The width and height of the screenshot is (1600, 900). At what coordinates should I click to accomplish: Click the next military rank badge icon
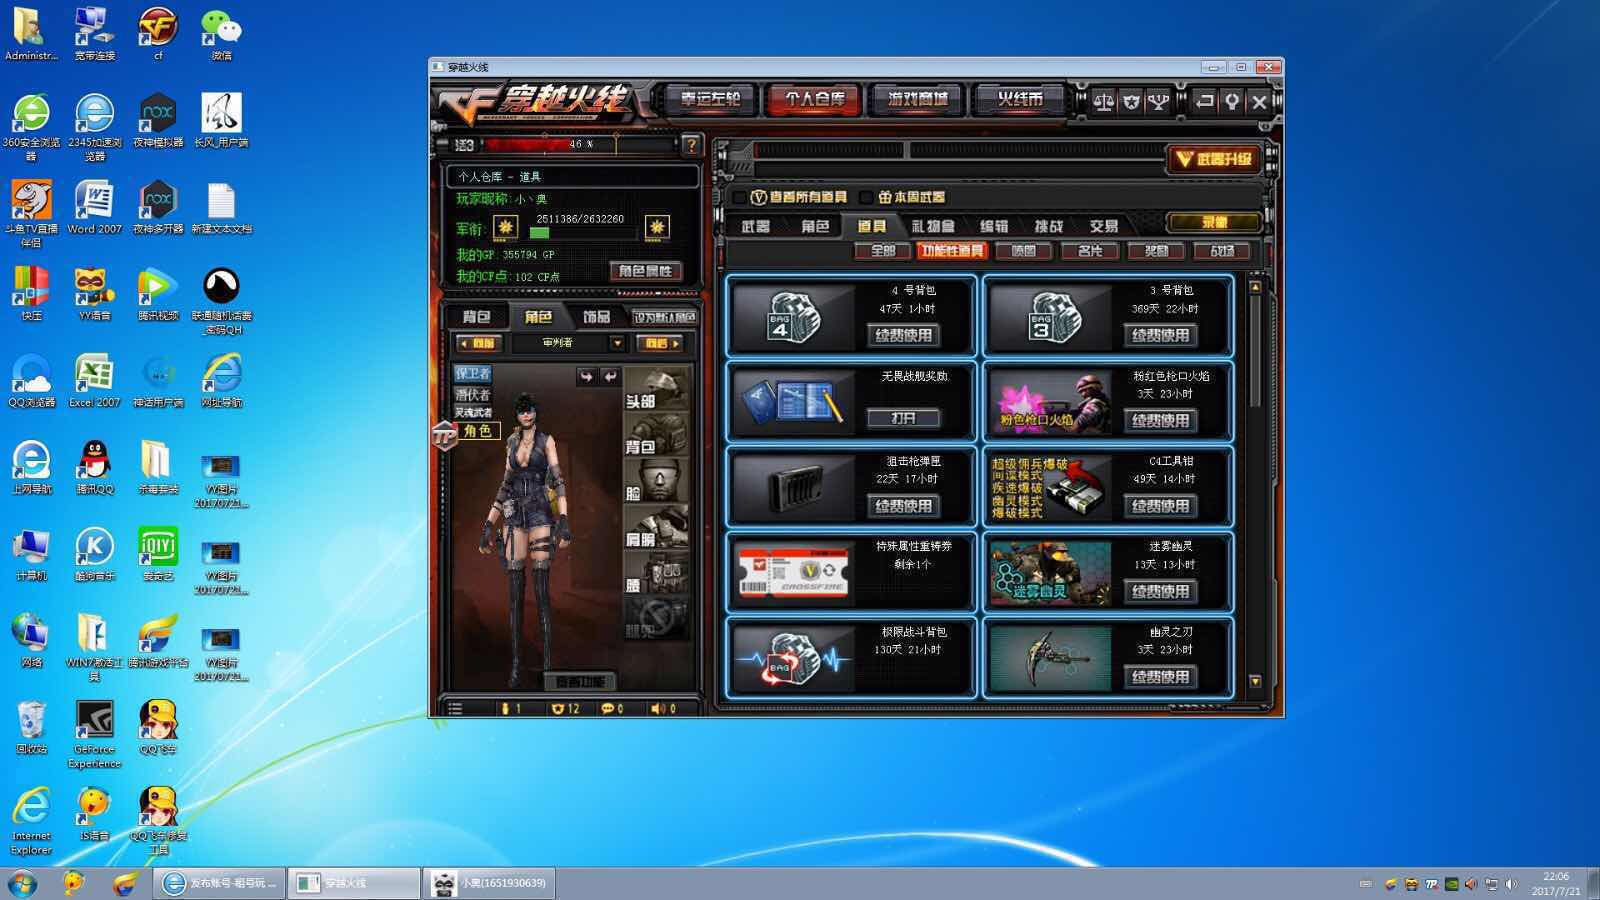coord(657,227)
